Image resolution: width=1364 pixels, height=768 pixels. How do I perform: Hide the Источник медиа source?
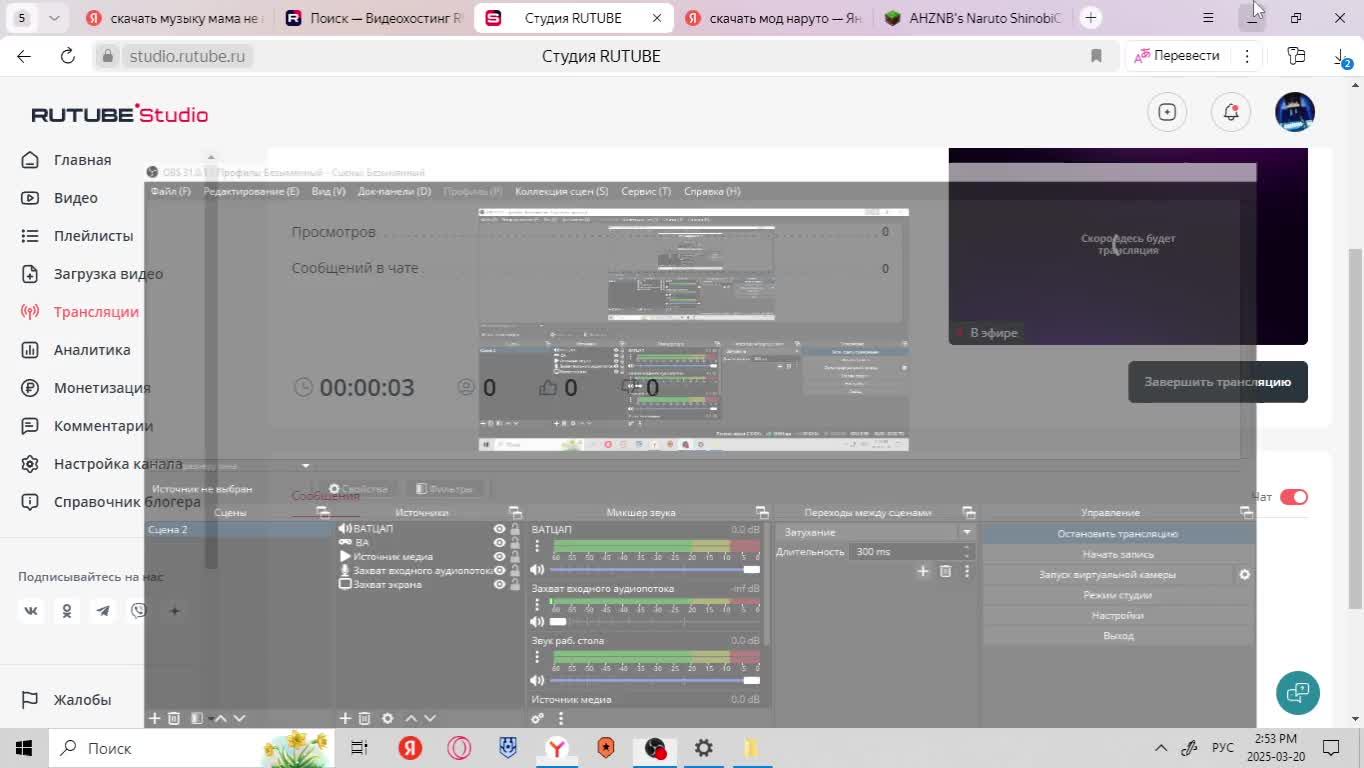(499, 557)
